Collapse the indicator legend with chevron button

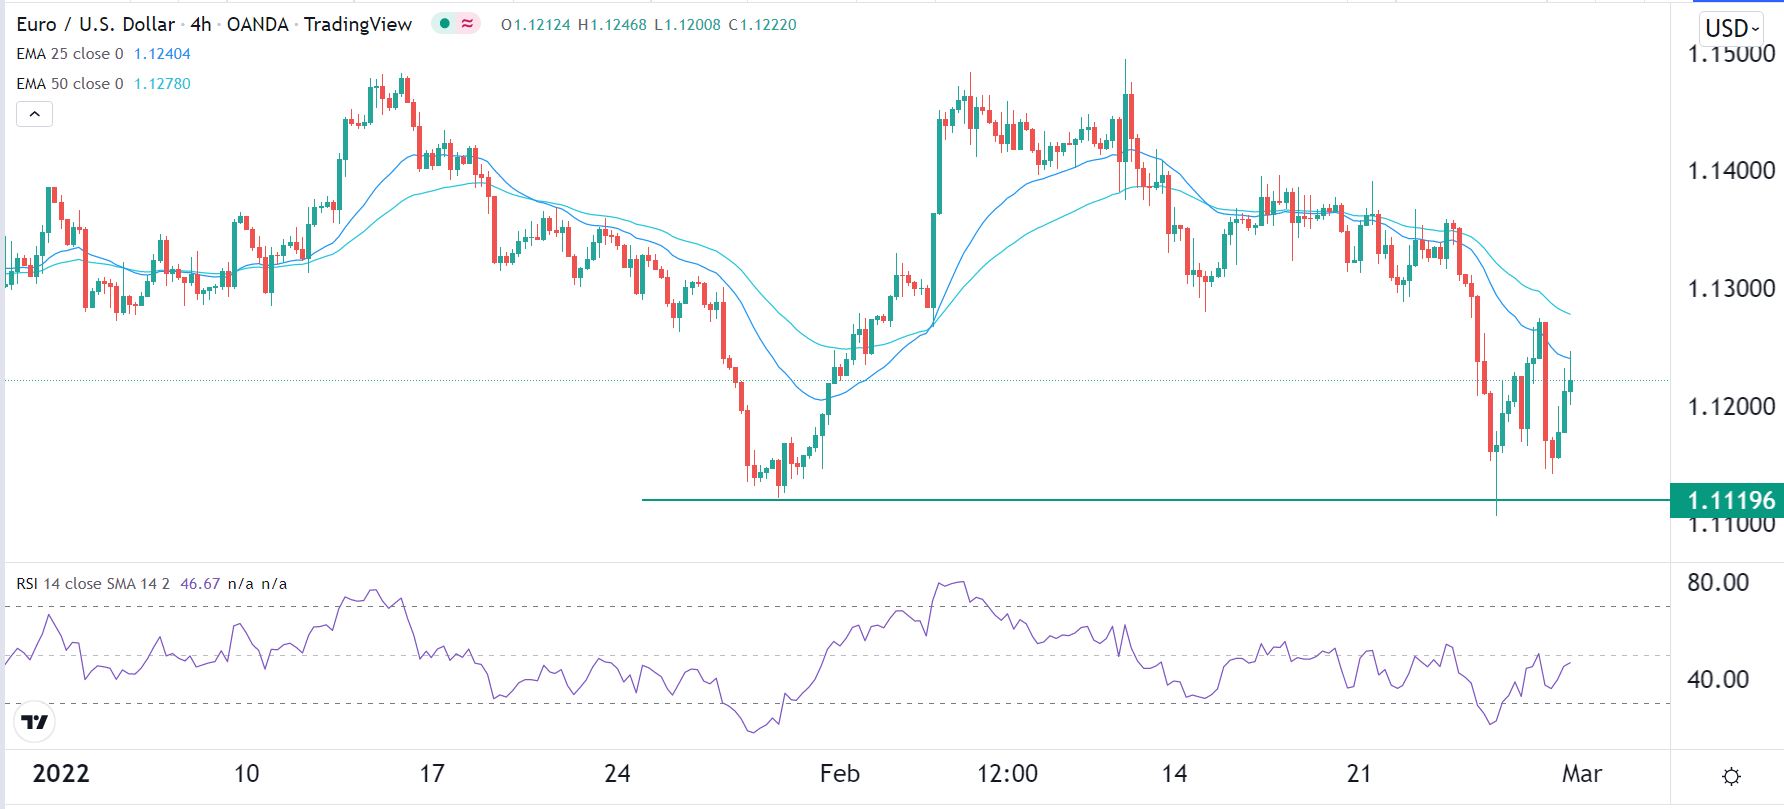click(34, 114)
